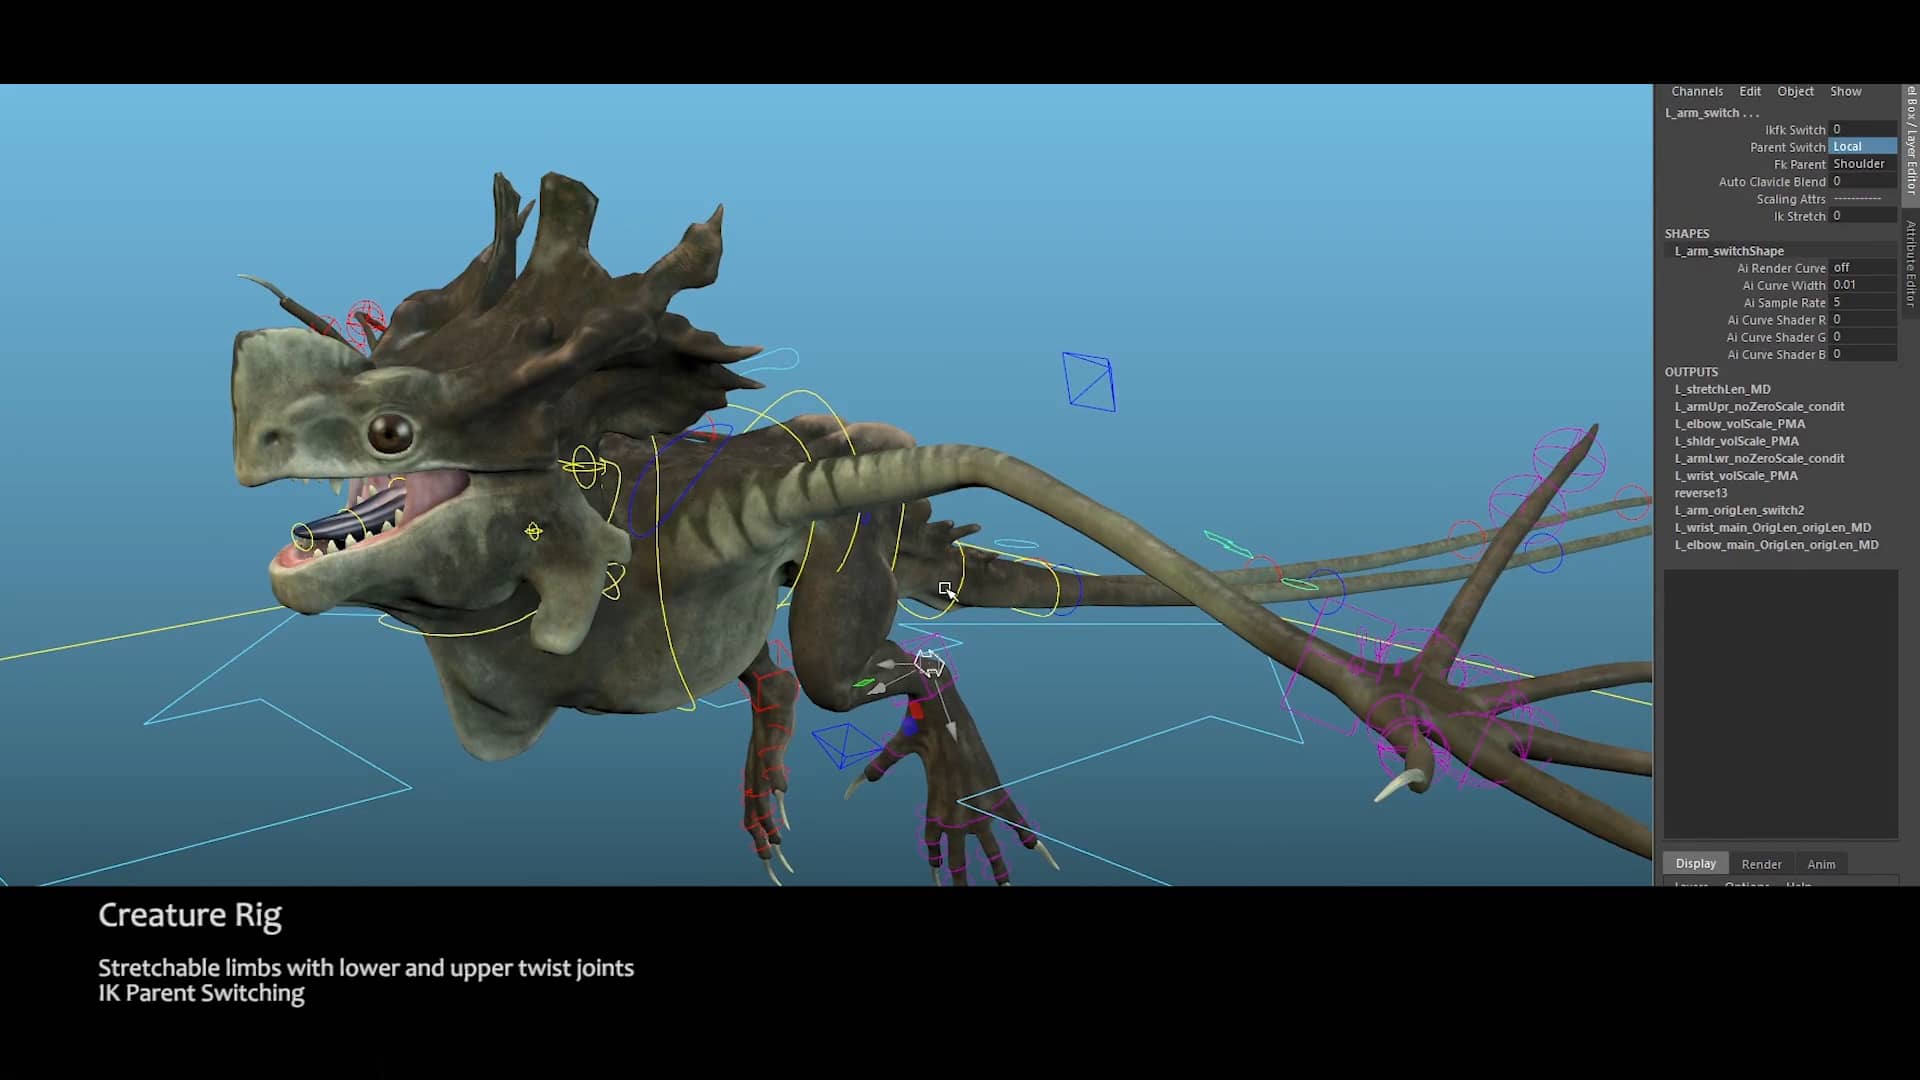Open the Edit menu next to Channels
The width and height of the screenshot is (1920, 1080).
click(x=1750, y=91)
